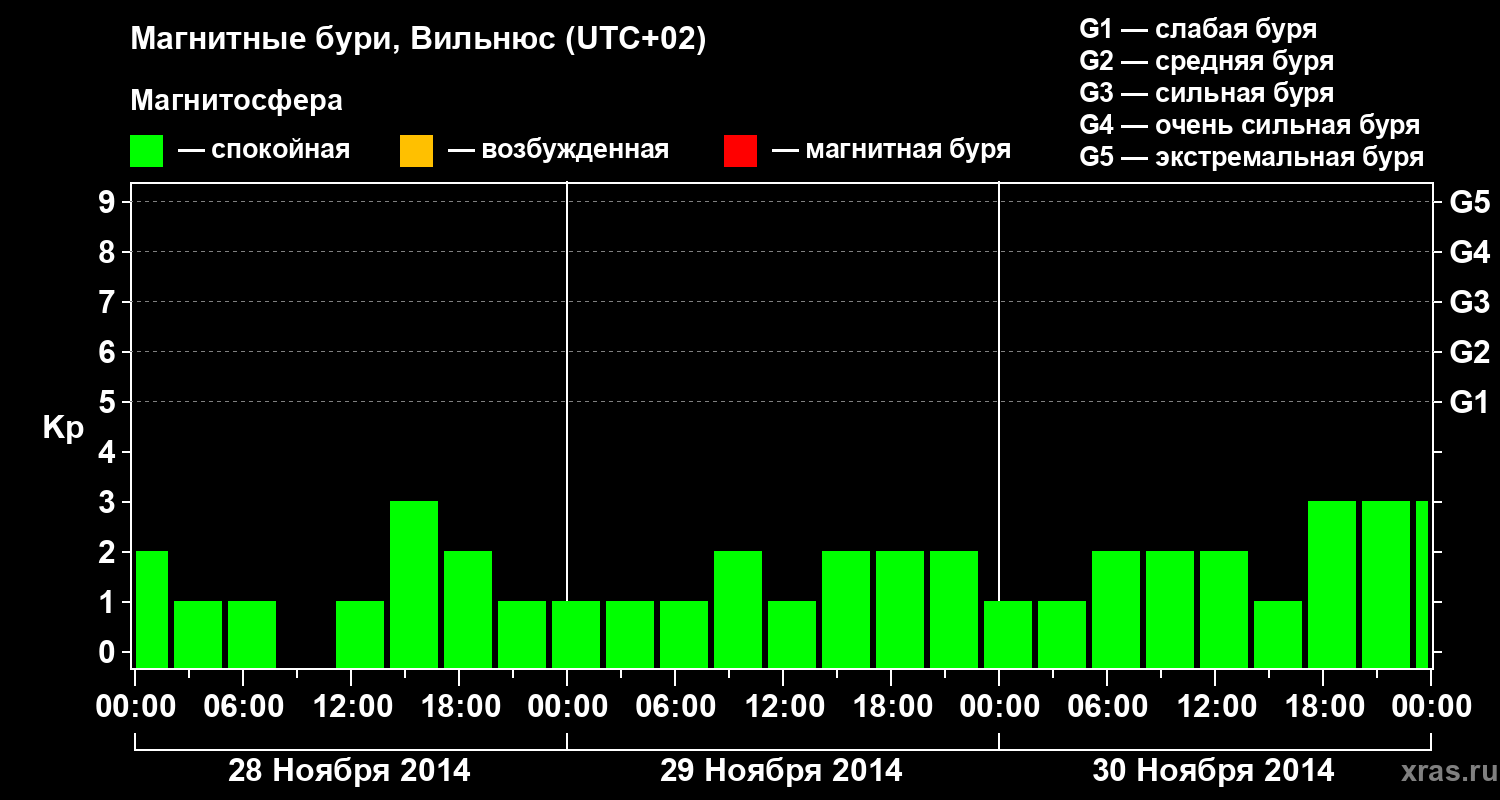Click the right axis label G2

coord(1469,352)
